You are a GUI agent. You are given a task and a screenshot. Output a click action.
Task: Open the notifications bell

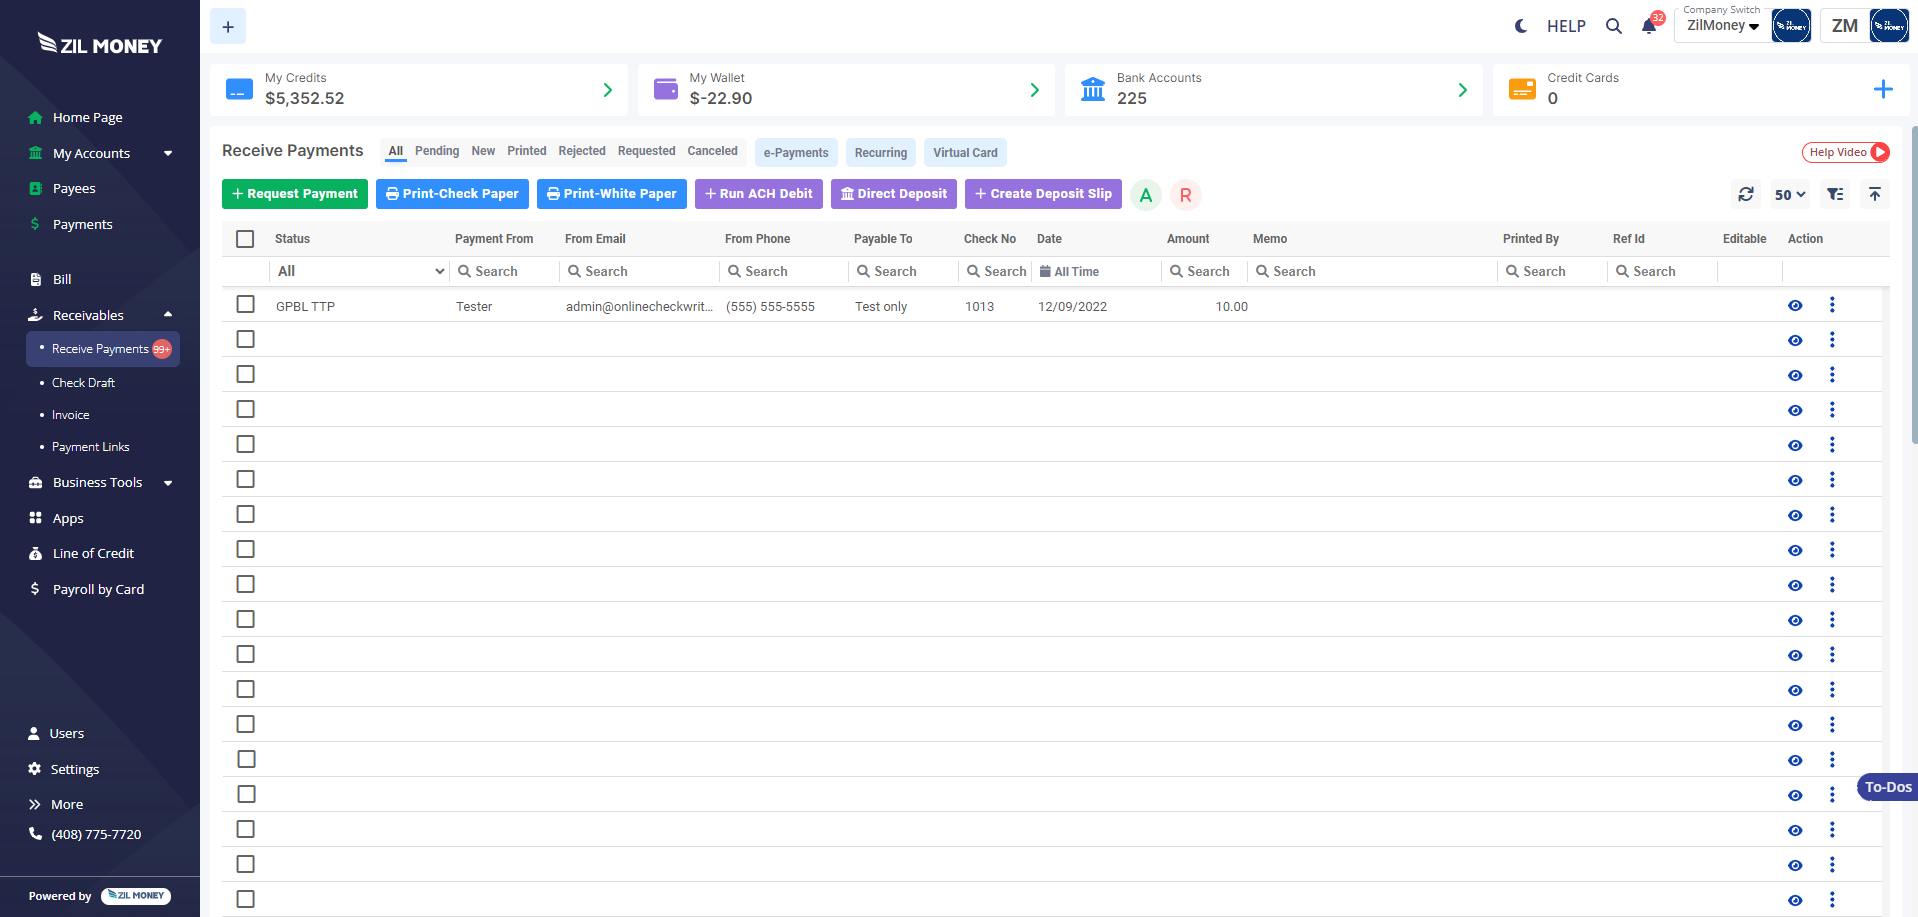[x=1649, y=26]
